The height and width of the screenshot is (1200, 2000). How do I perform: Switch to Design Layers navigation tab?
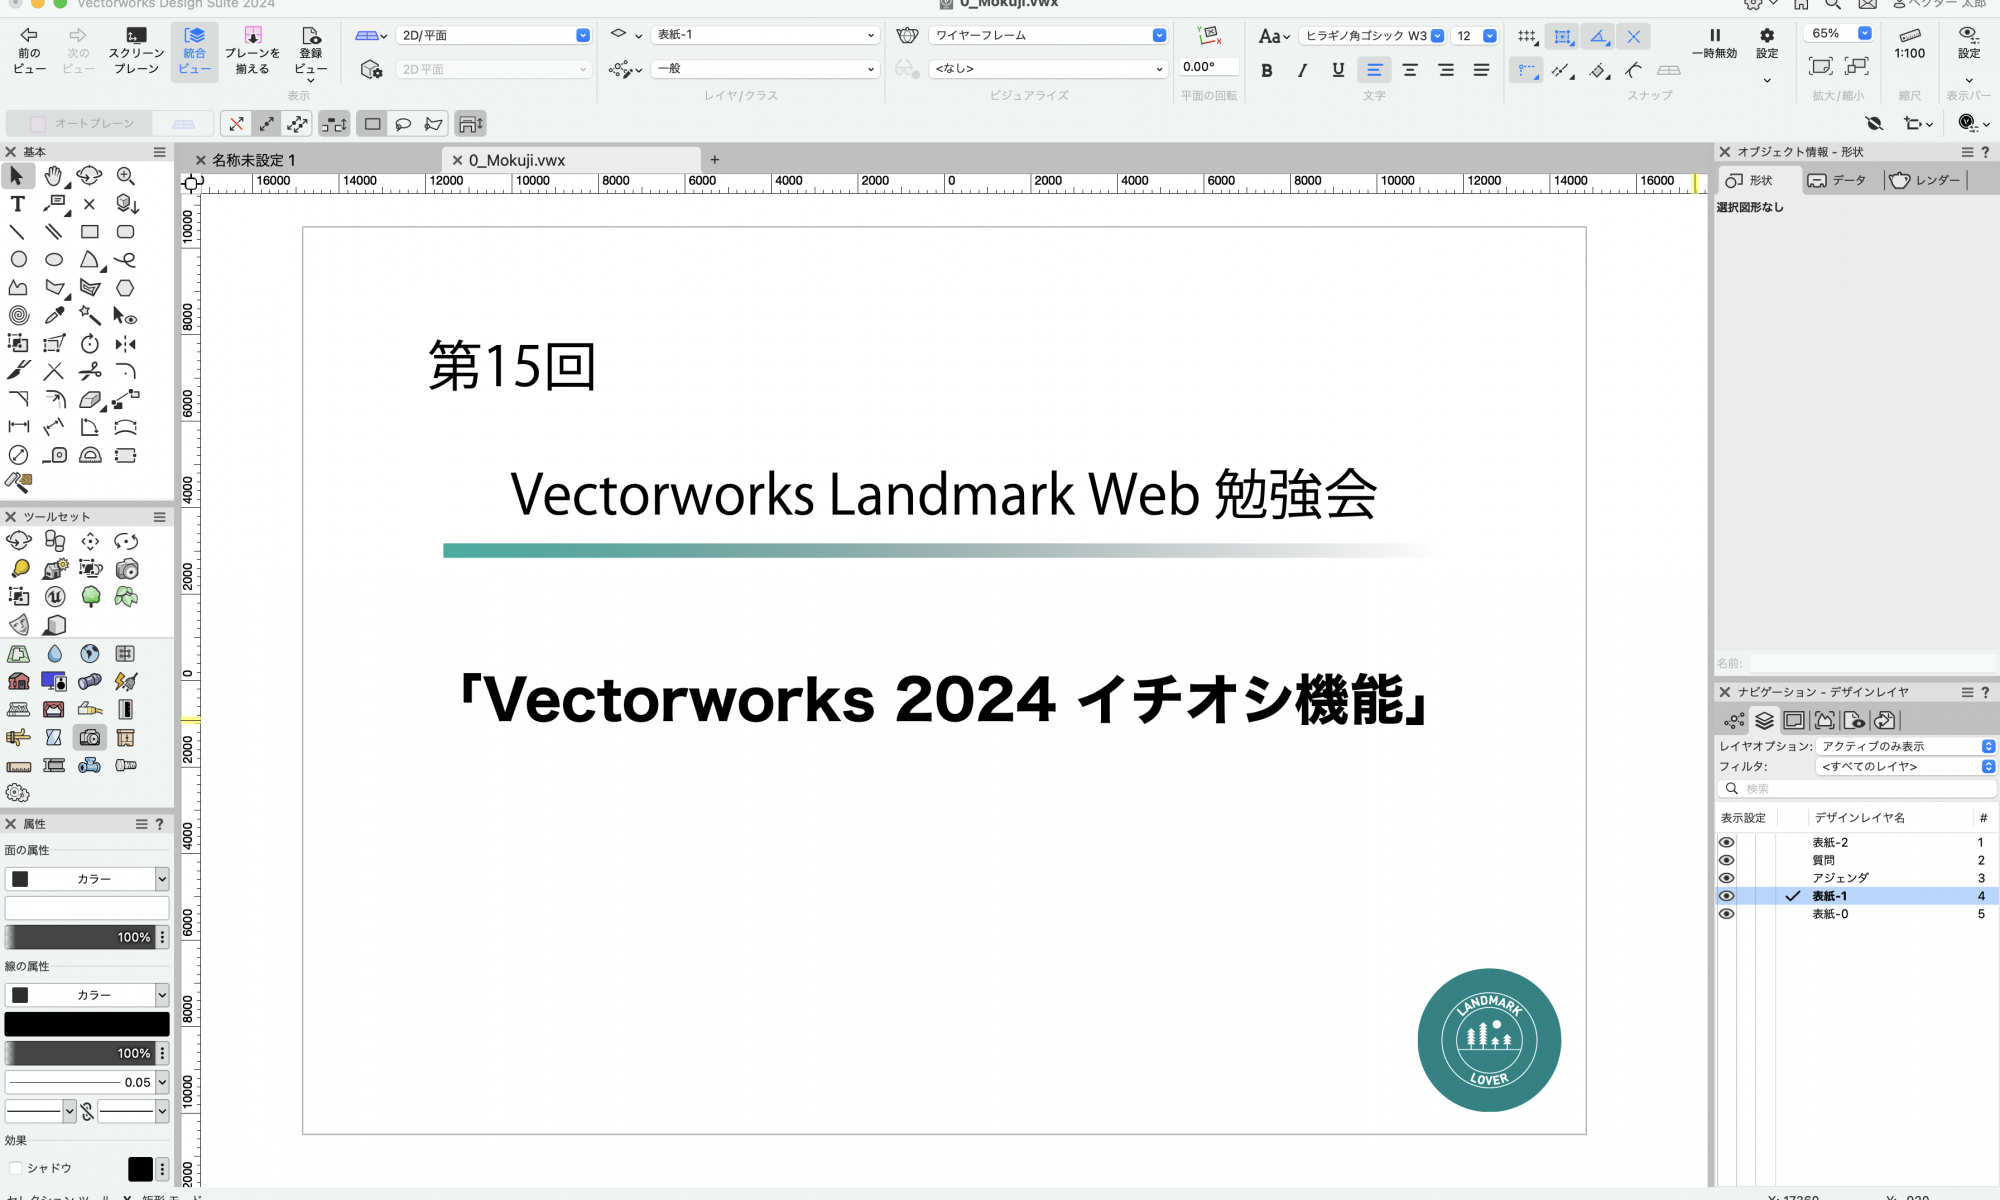[1765, 720]
